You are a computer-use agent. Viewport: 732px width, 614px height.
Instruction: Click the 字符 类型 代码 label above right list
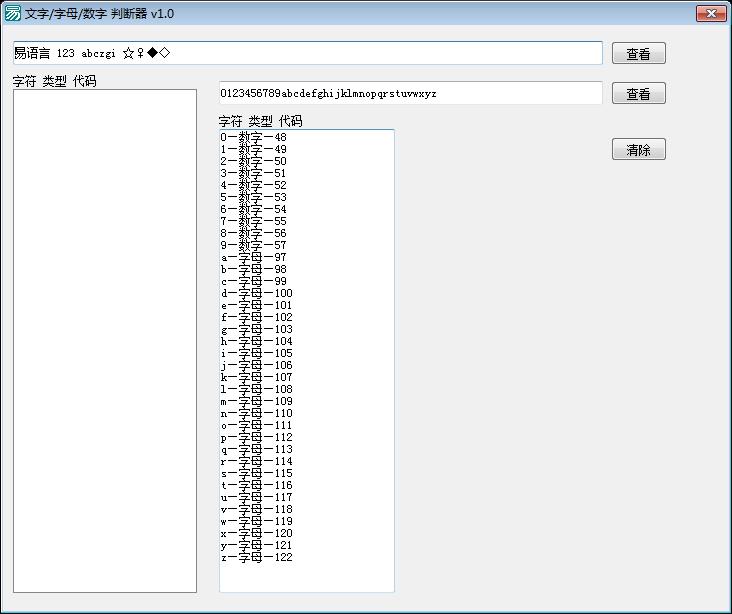coord(260,121)
